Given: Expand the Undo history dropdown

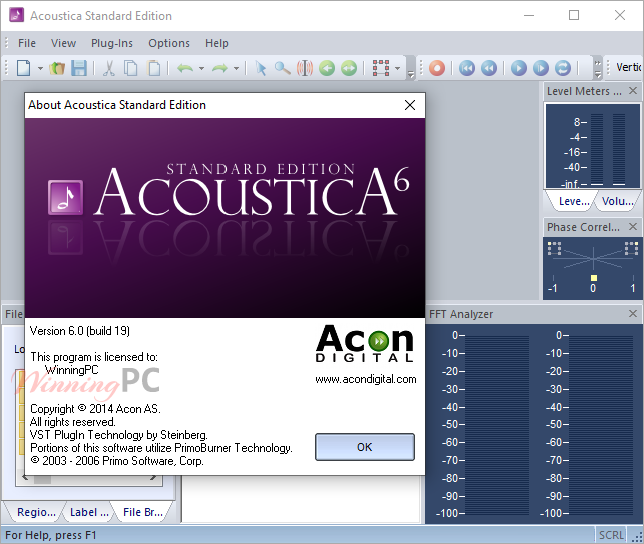Looking at the screenshot, I should 201,69.
